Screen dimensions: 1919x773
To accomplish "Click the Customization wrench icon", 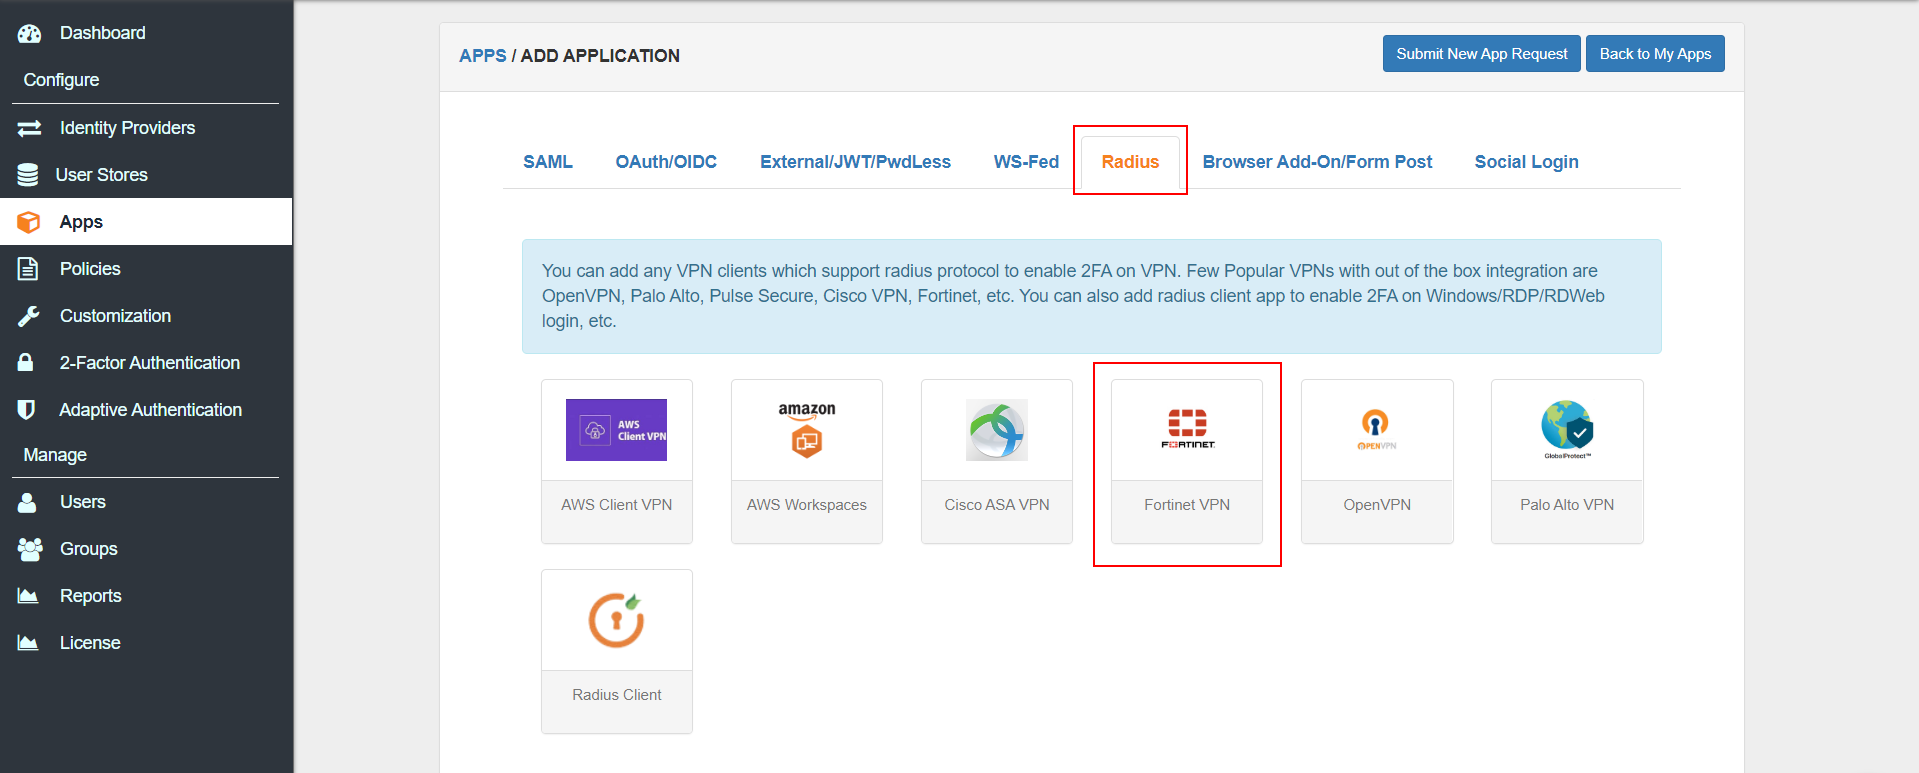I will point(28,316).
